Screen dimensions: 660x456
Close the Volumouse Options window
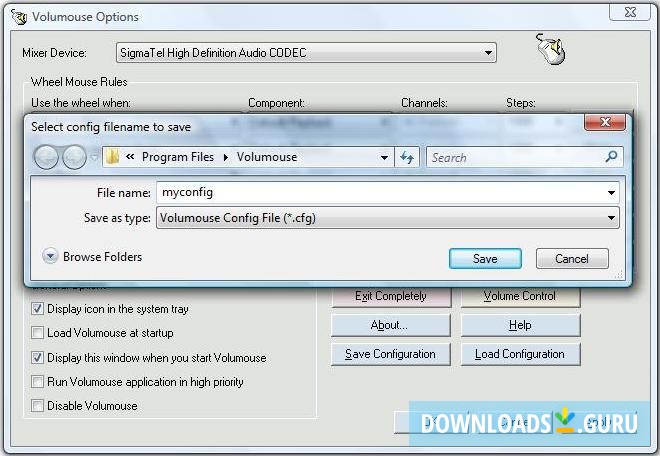[x=631, y=12]
